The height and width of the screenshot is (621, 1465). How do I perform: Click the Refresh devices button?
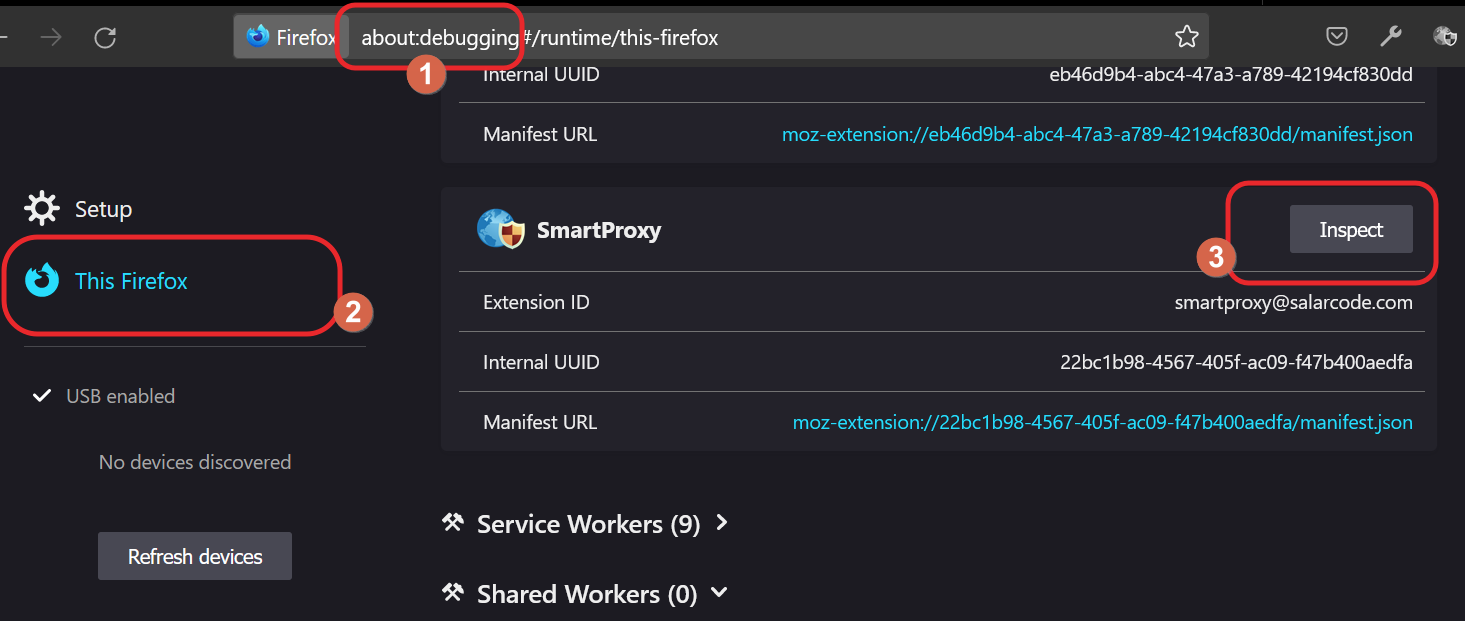point(194,556)
